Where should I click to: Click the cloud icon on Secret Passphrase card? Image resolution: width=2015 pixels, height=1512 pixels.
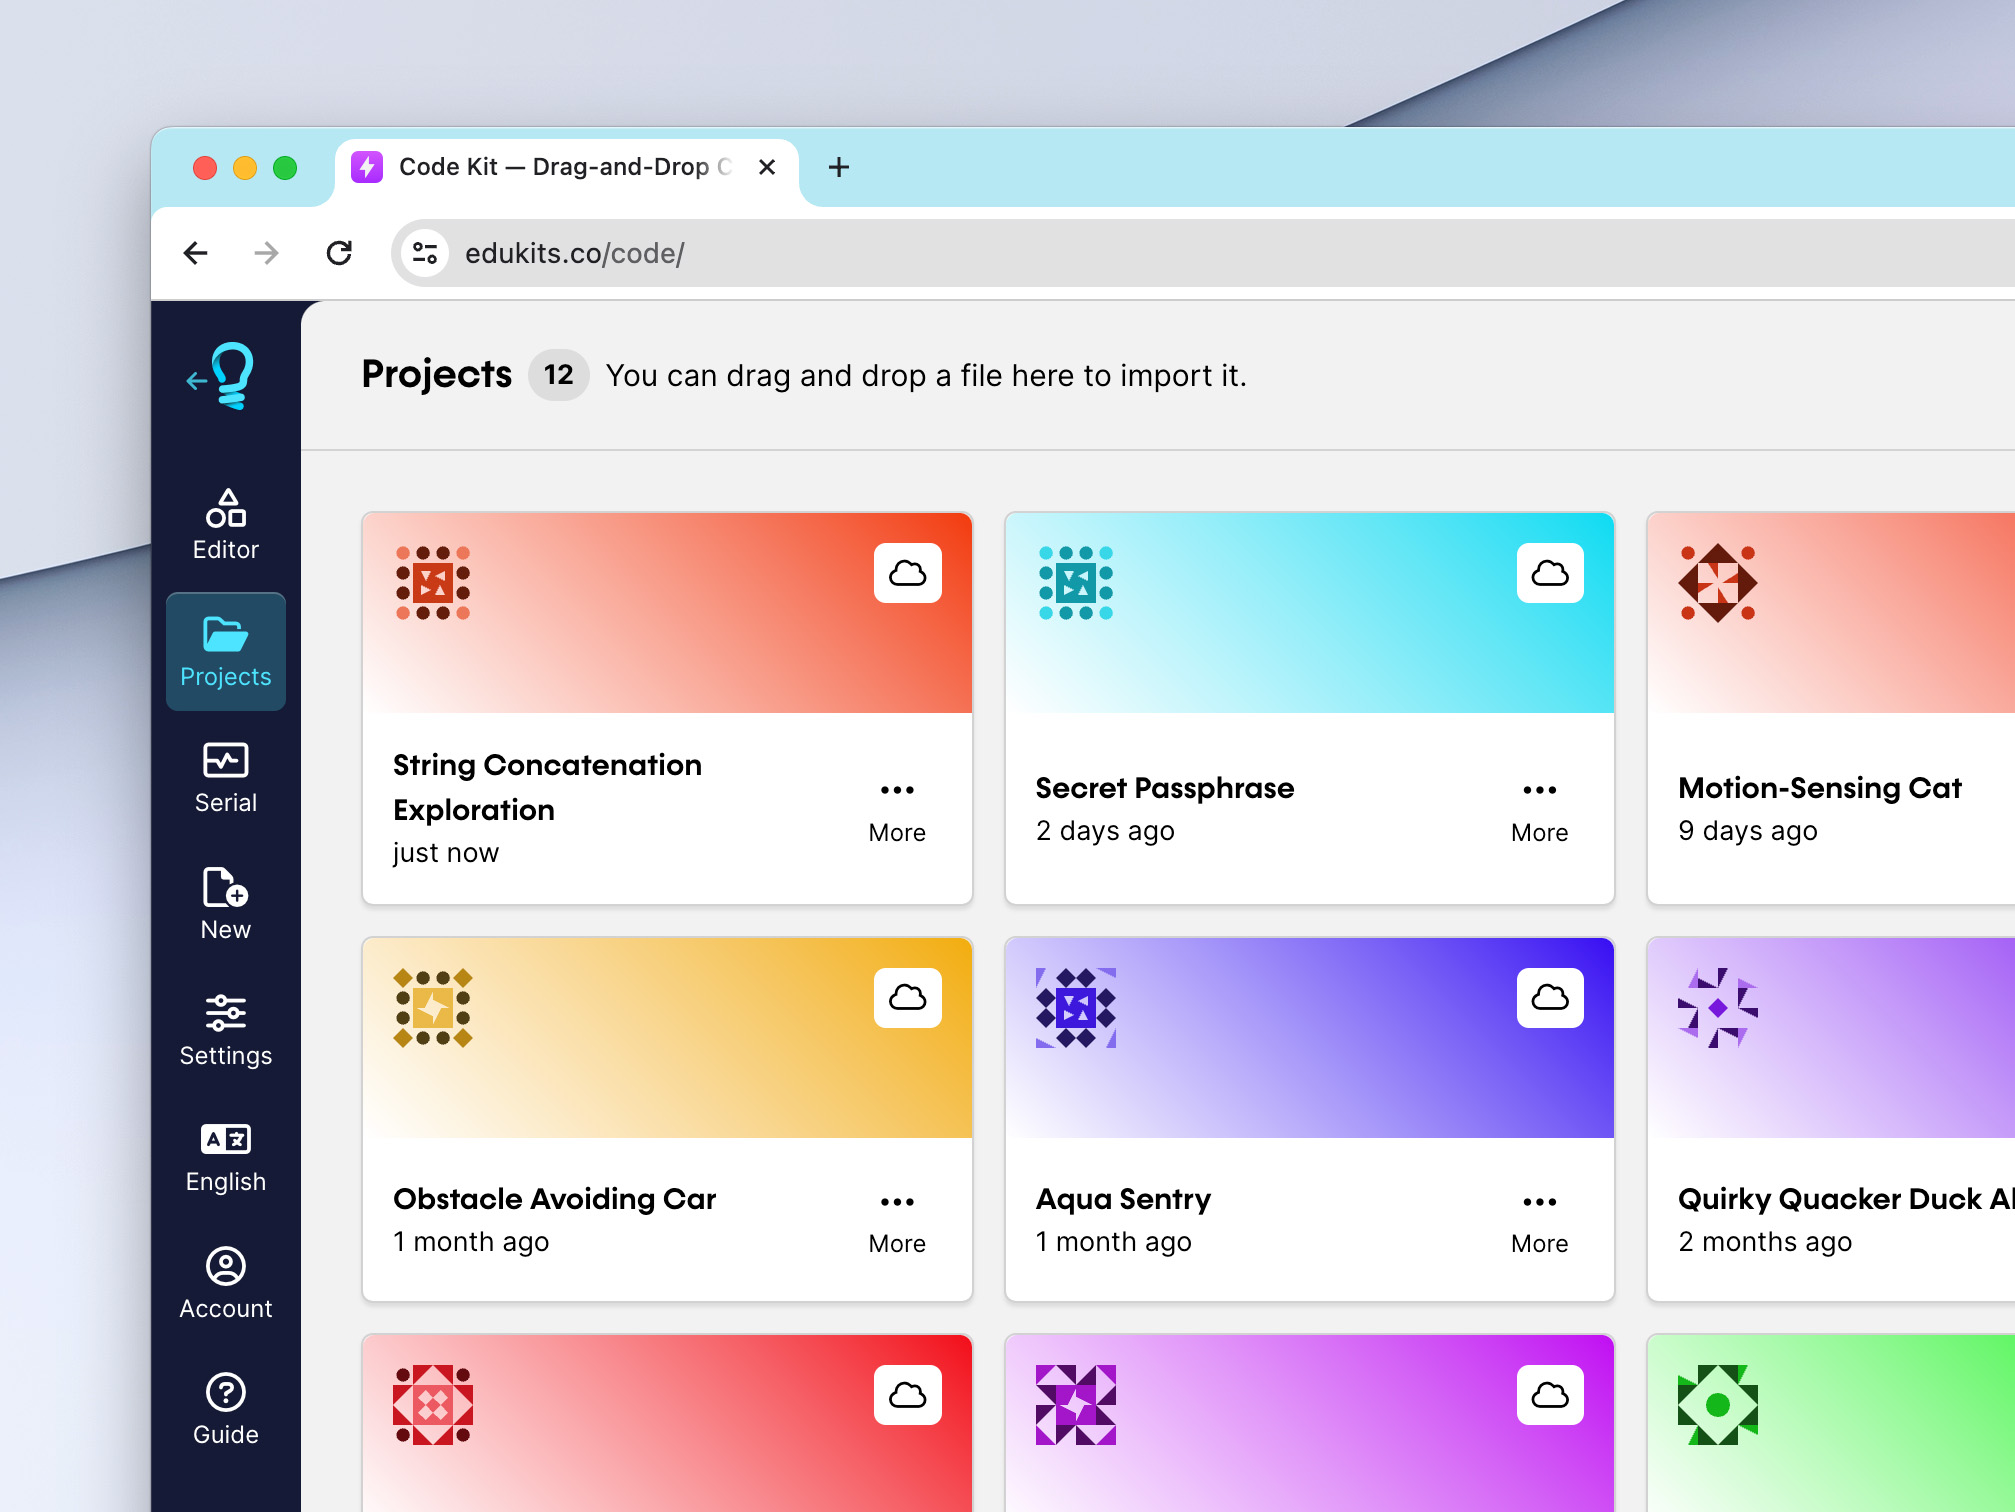pyautogui.click(x=1551, y=572)
